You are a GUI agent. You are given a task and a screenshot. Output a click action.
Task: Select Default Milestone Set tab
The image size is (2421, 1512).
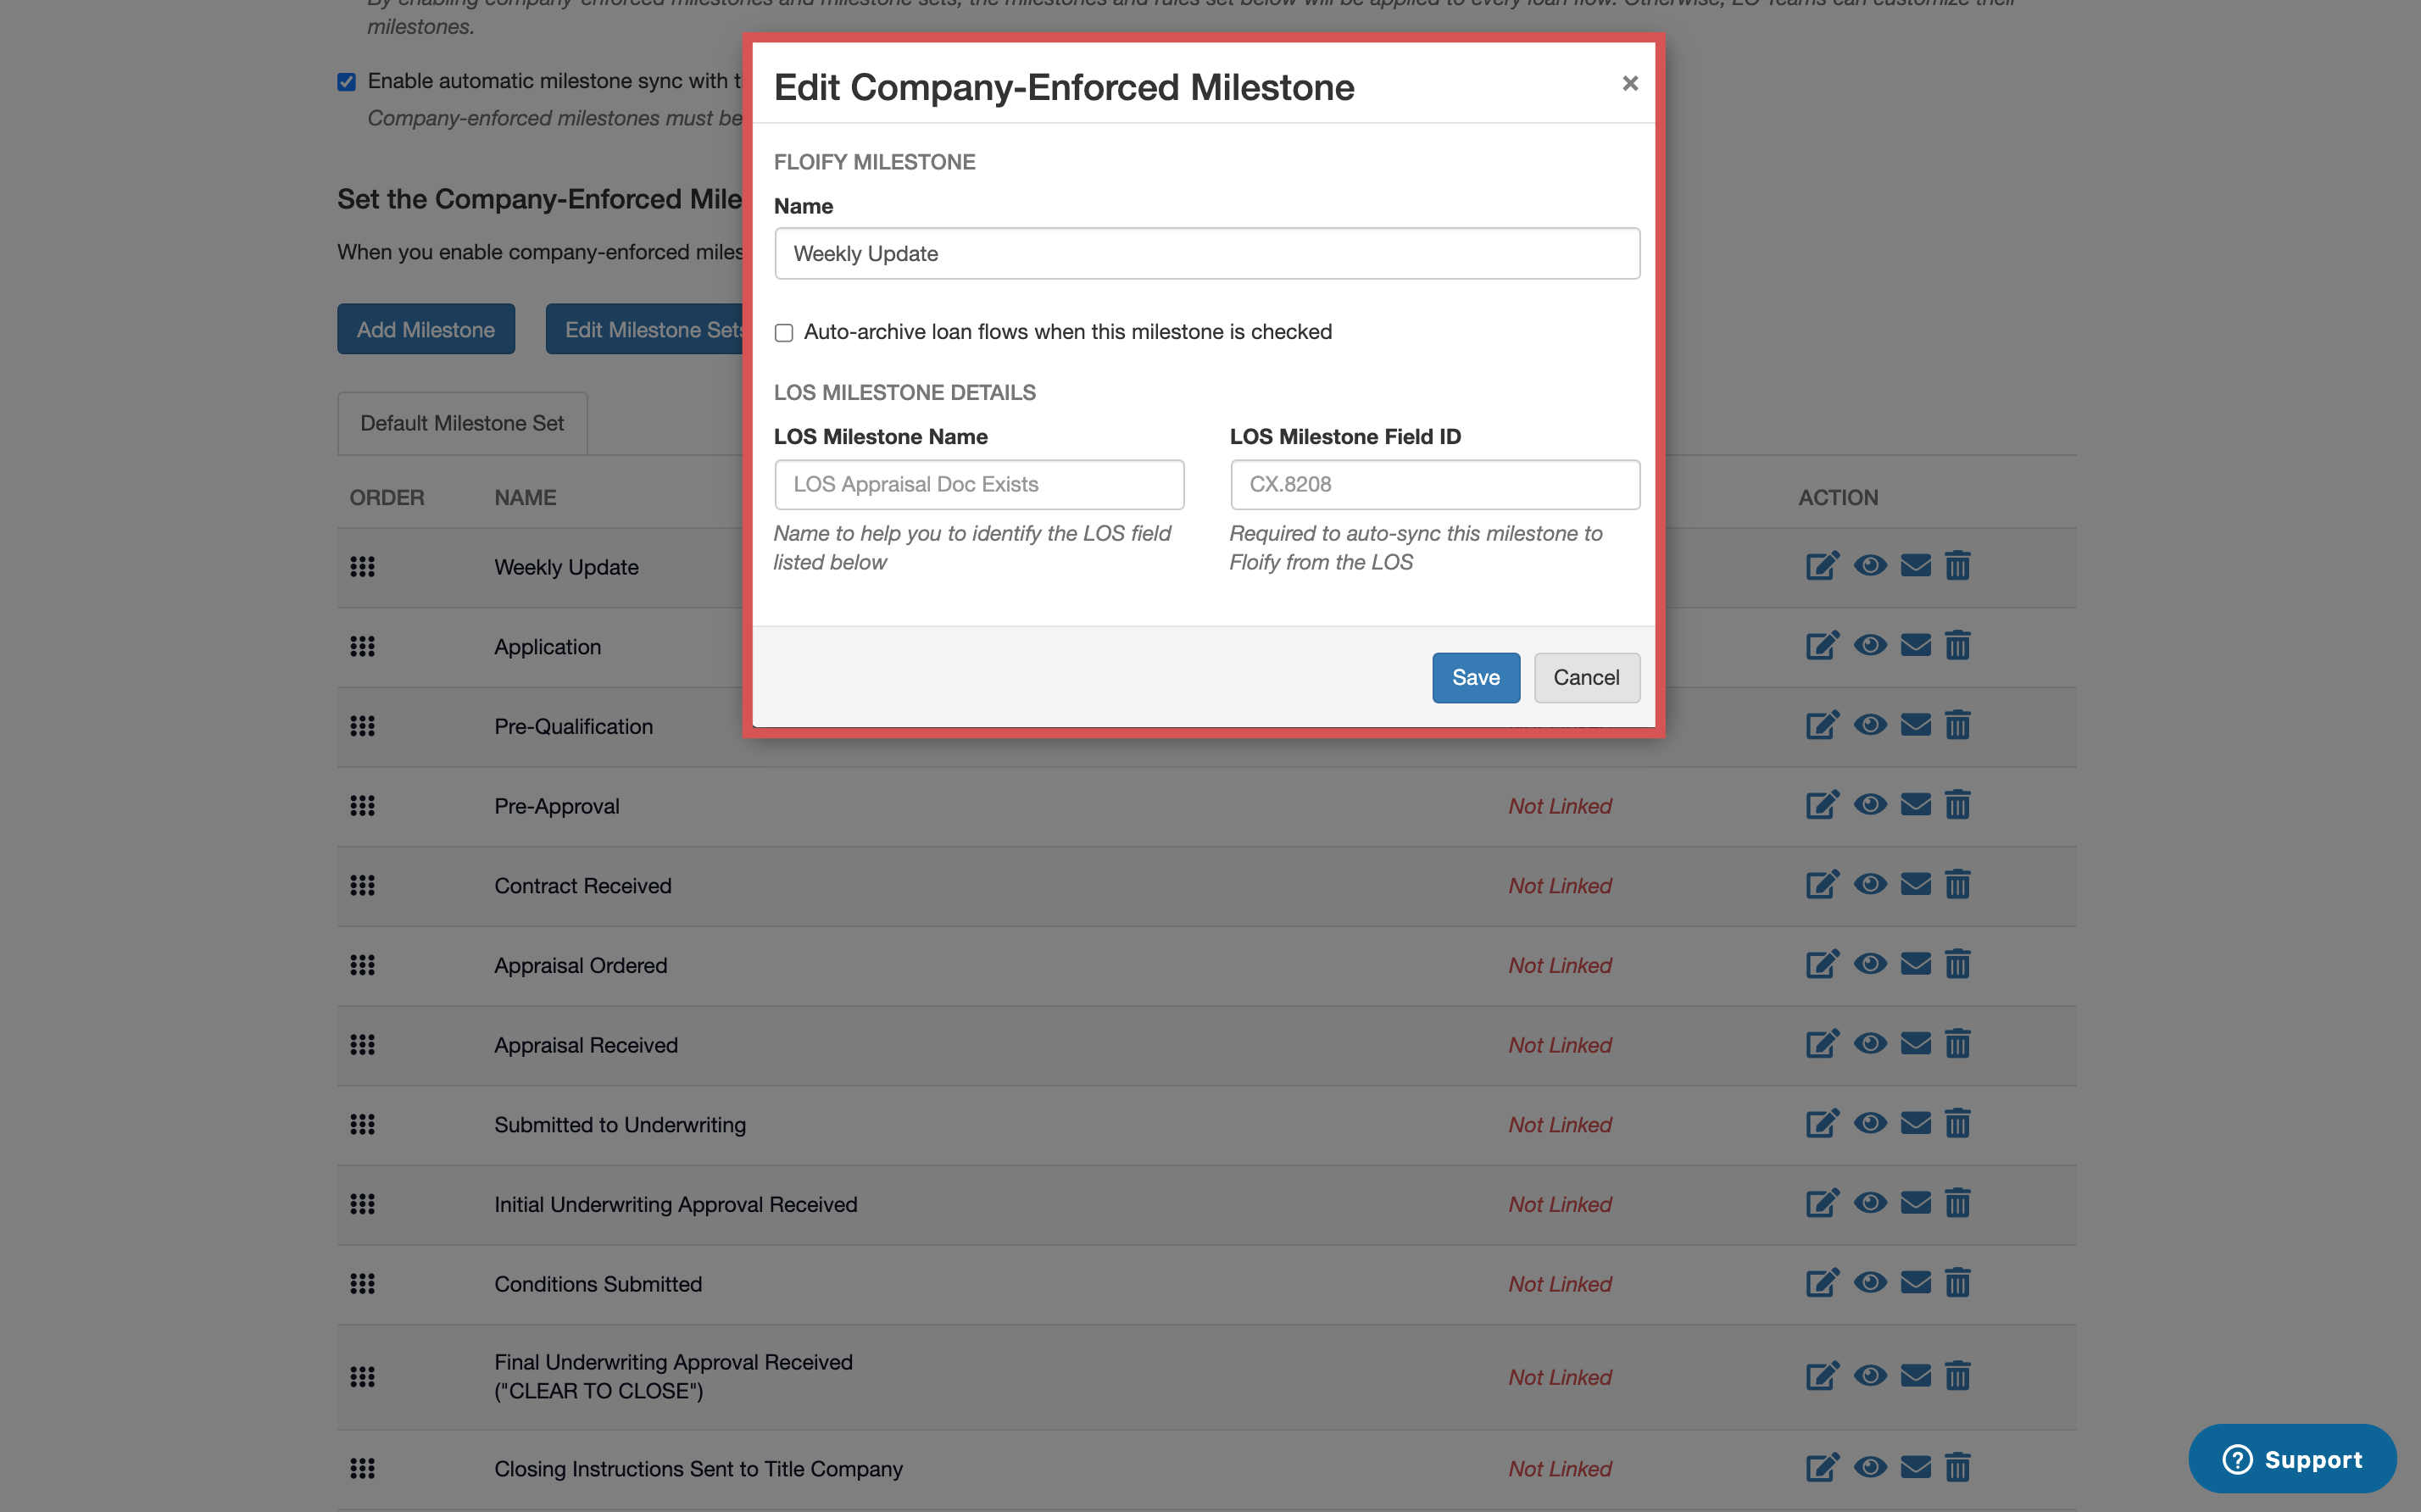tap(462, 423)
